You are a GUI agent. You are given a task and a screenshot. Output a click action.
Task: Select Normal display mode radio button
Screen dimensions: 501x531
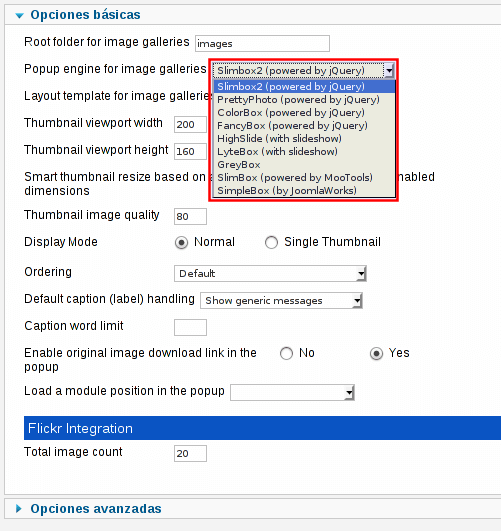[x=181, y=242]
